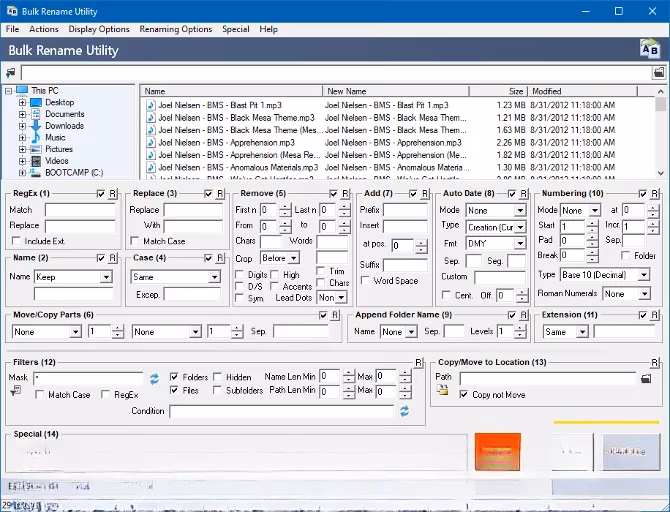The width and height of the screenshot is (670, 512).
Task: Select Joel Nielsen - BMS - Apprehension.mp3 file
Action: click(226, 142)
